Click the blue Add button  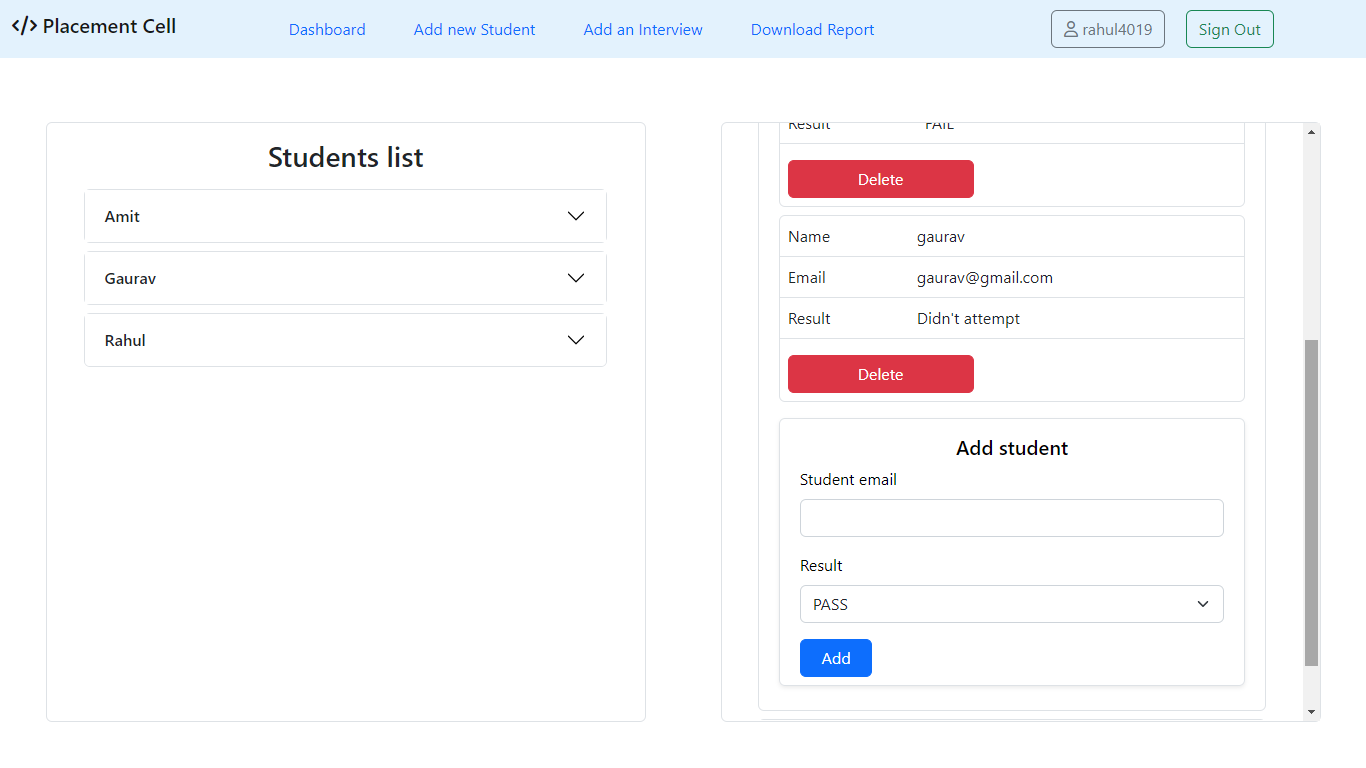point(836,658)
